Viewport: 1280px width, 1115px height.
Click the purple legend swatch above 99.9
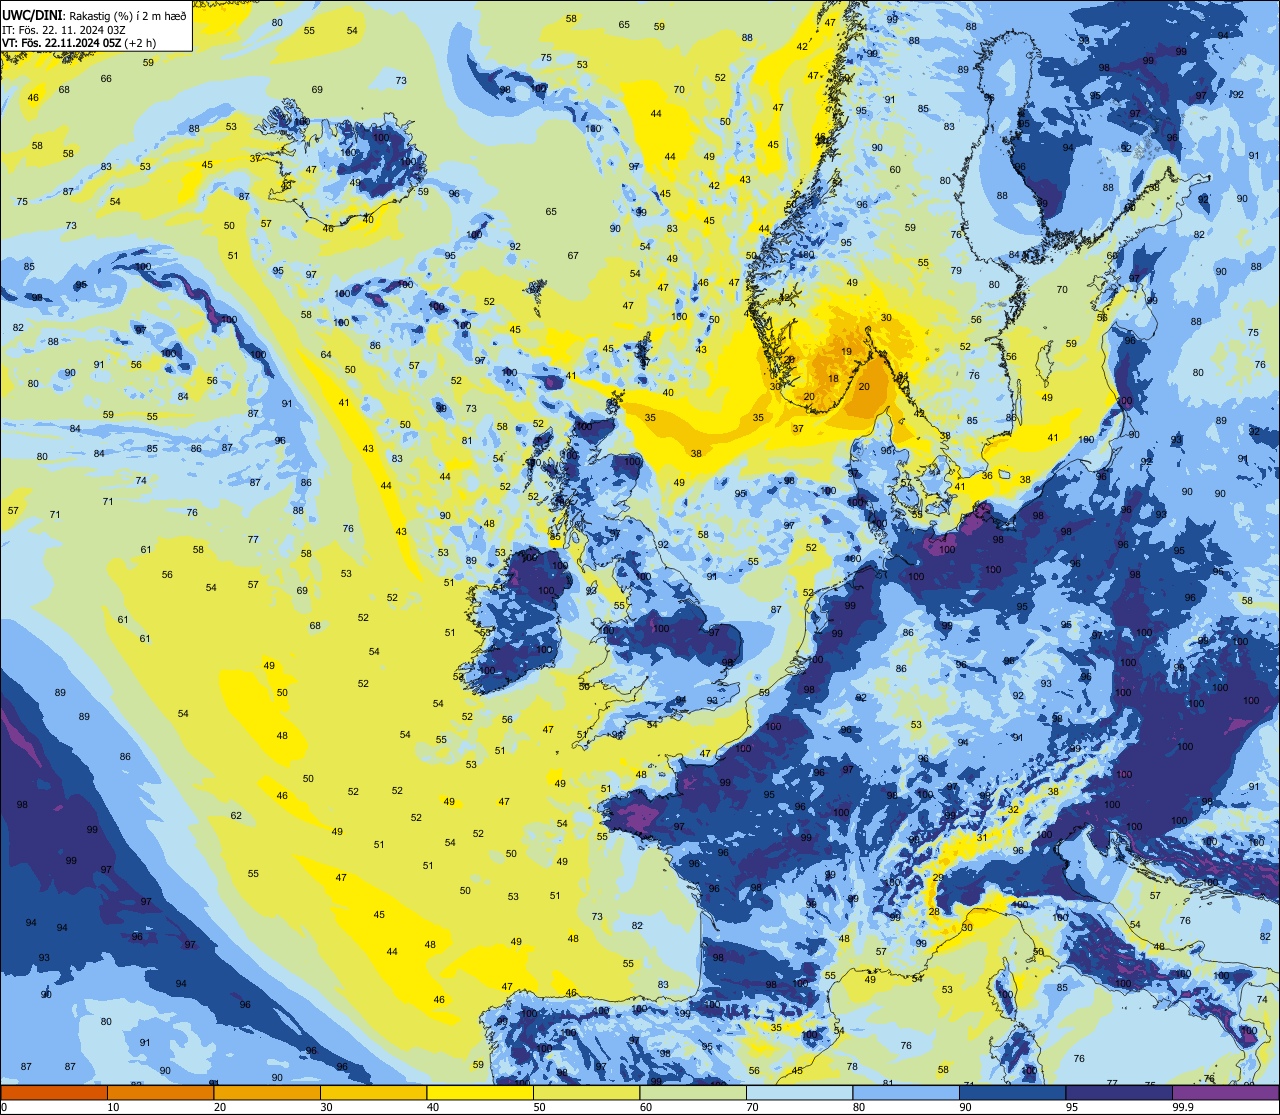point(1225,1093)
